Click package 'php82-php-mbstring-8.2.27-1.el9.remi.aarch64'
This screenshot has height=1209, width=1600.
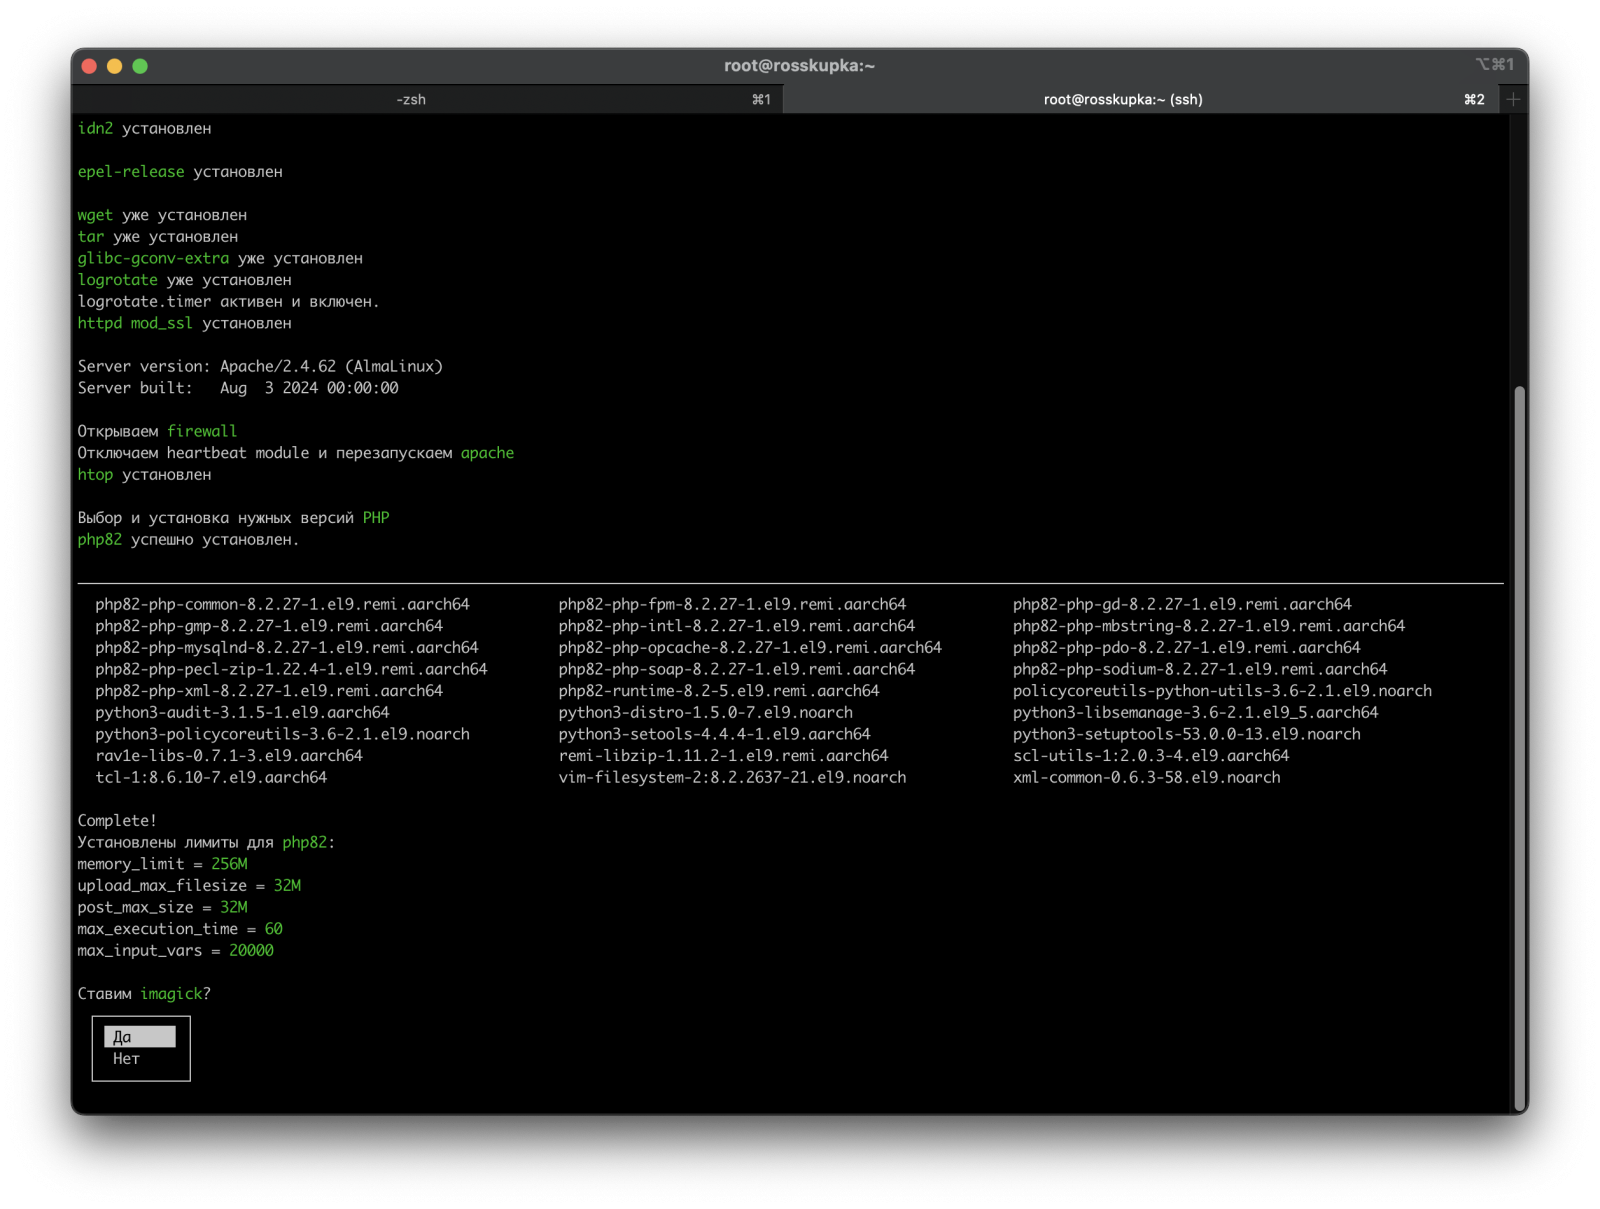(1209, 626)
